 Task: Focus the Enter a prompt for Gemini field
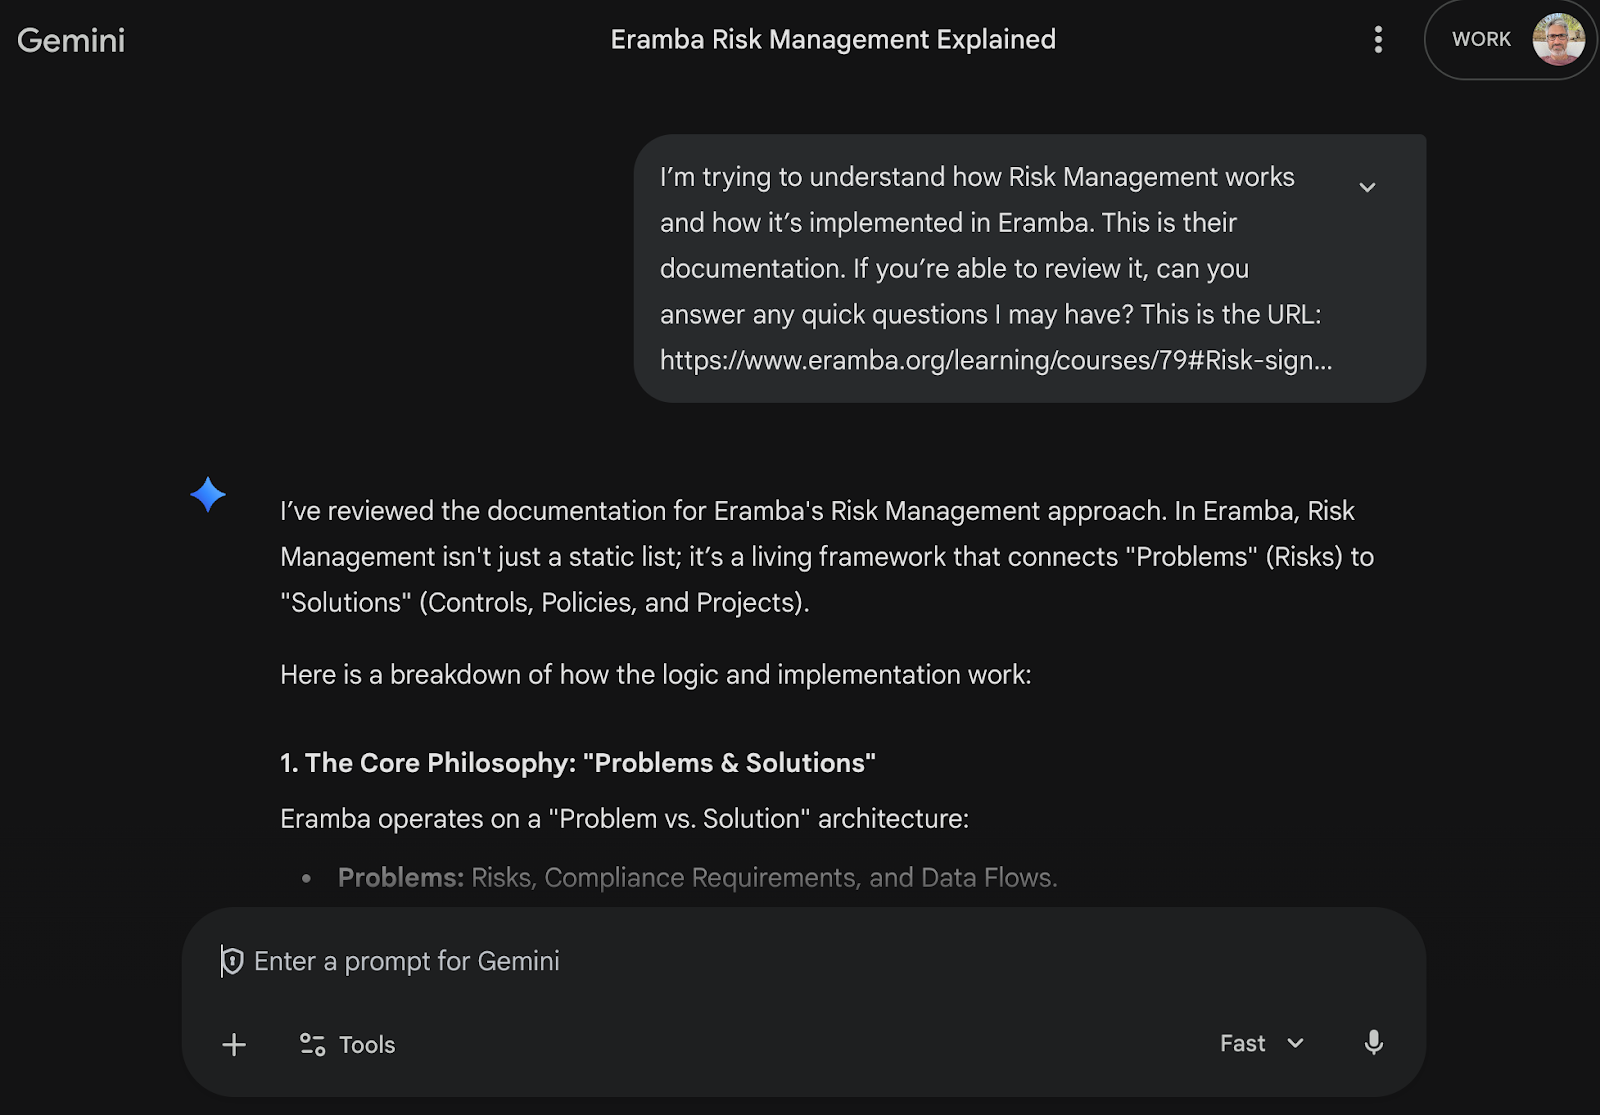pos(700,961)
